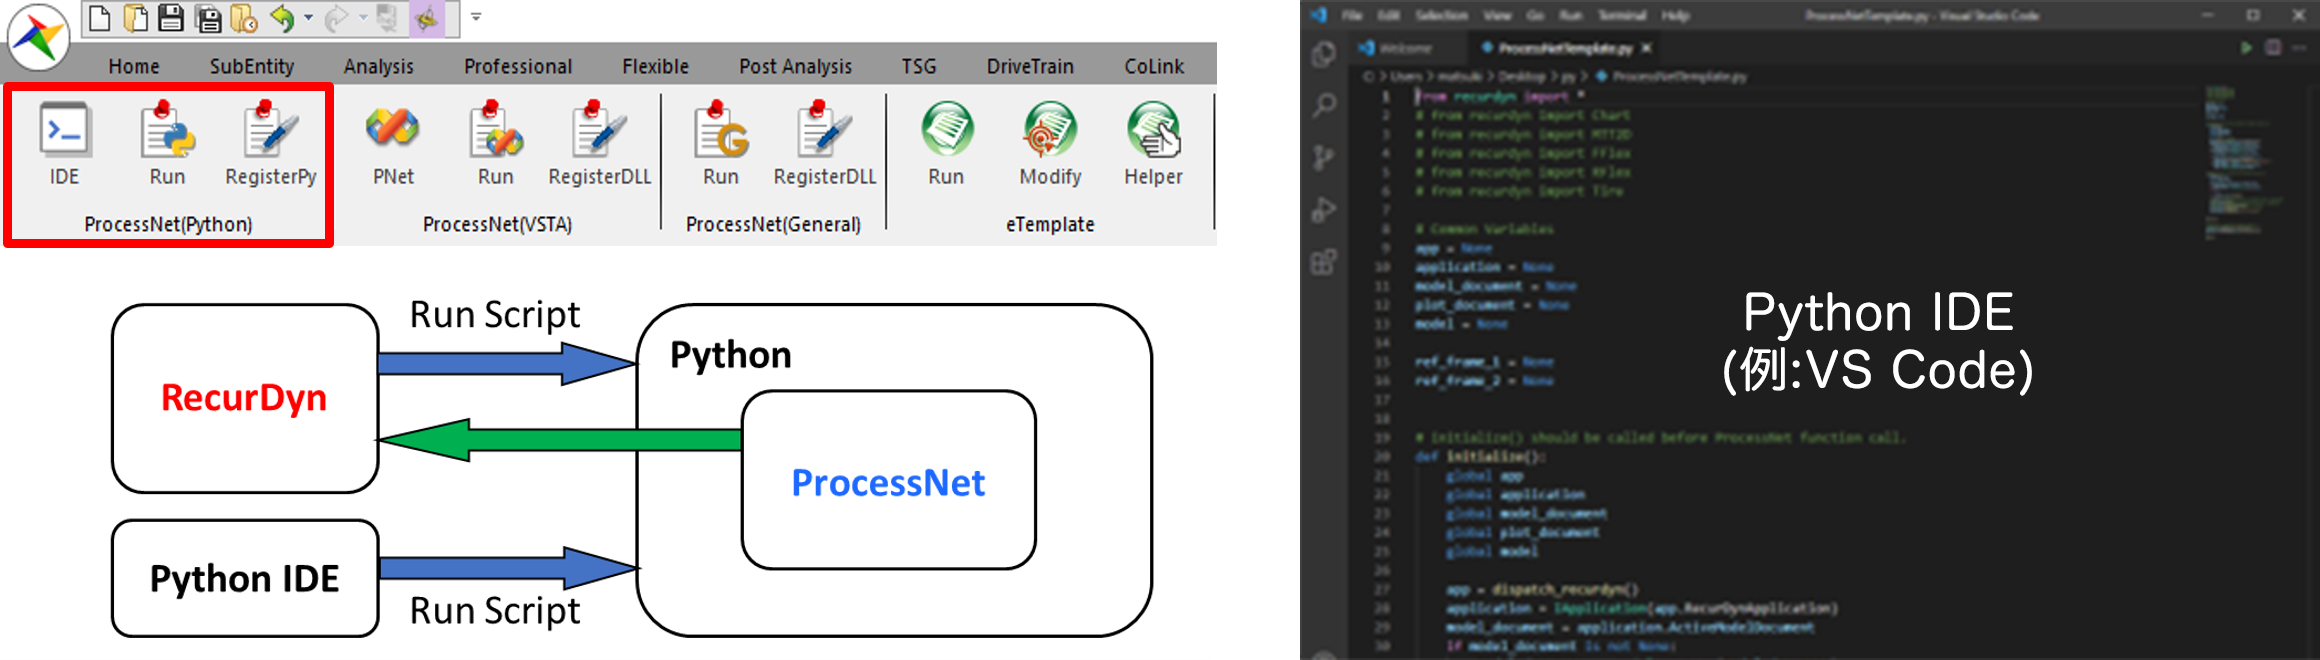Open the Go menu in VS Code
2320x660 pixels.
click(1537, 15)
